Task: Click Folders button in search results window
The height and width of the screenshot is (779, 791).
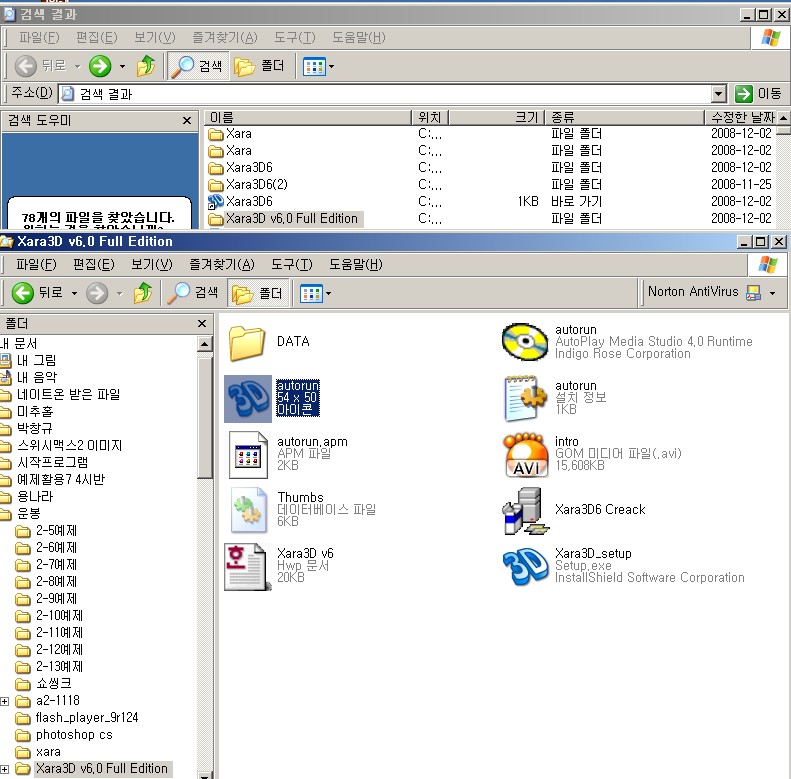Action: pyautogui.click(x=259, y=66)
